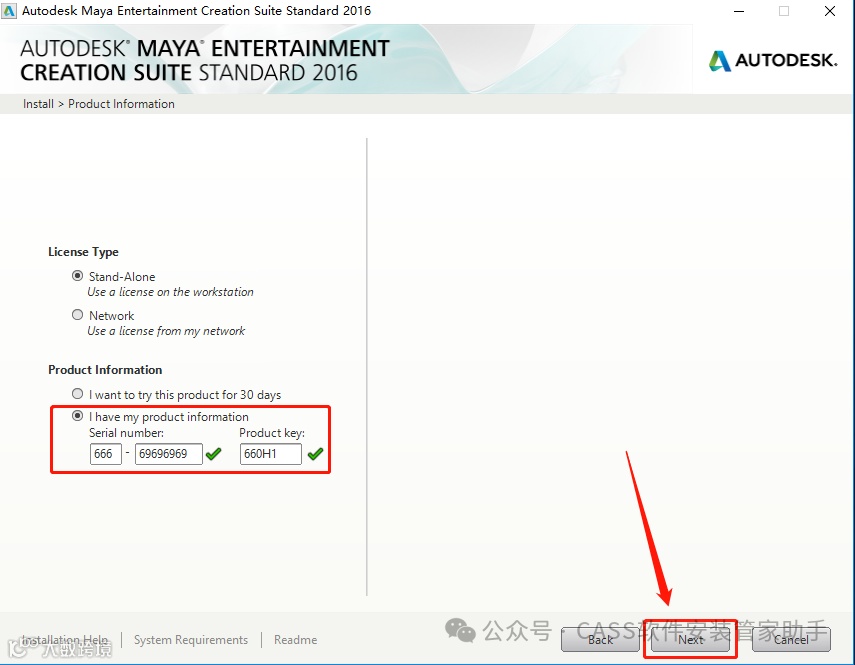This screenshot has height=665, width=855.
Task: Cancel the installation
Action: tap(791, 639)
